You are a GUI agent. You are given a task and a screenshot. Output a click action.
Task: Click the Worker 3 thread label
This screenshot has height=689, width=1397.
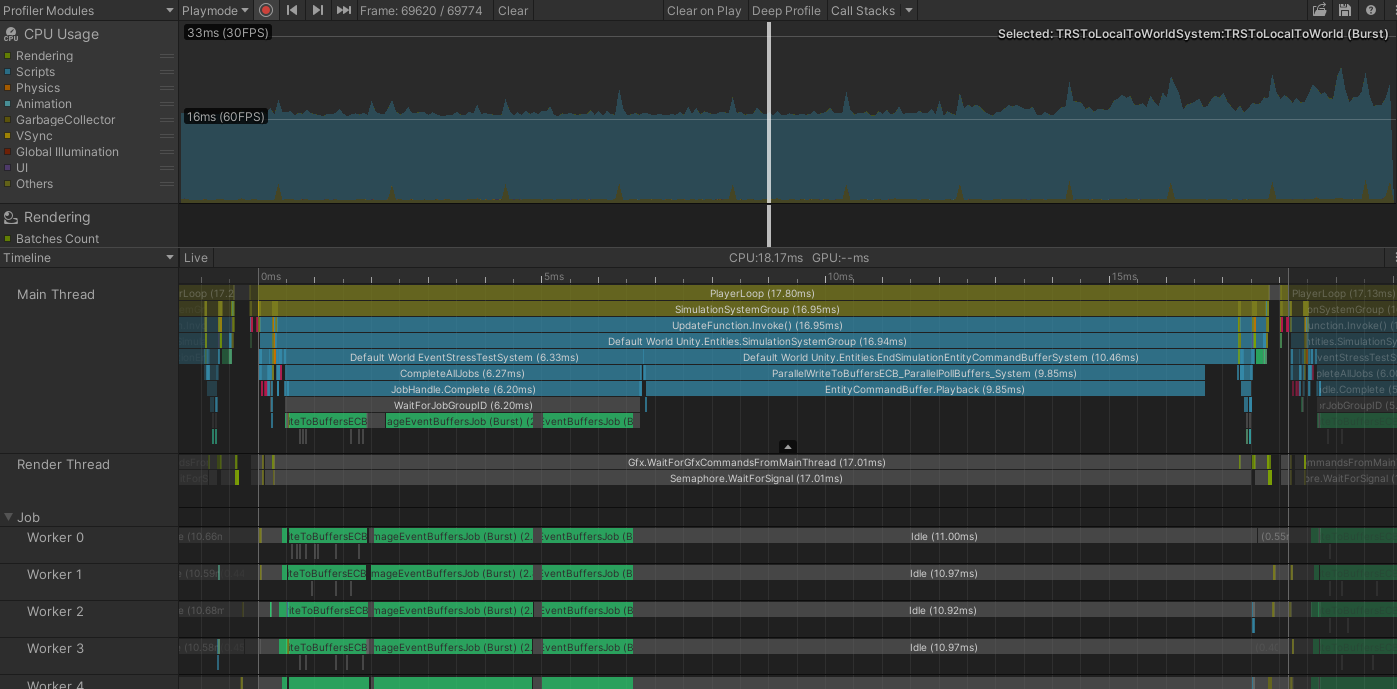[x=55, y=649]
